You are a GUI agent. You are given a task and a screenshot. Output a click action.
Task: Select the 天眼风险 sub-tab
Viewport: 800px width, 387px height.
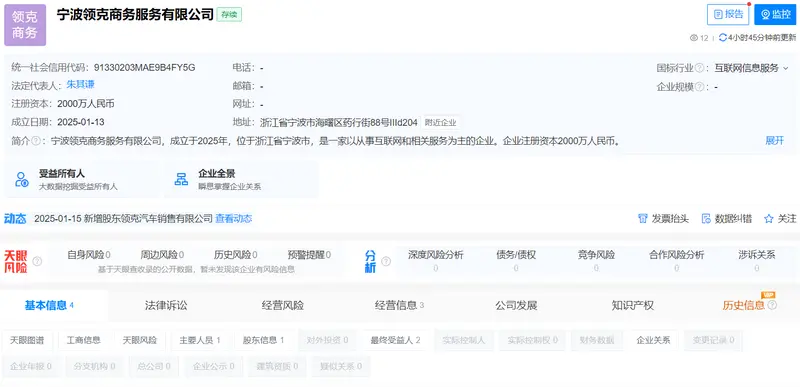pyautogui.click(x=140, y=340)
